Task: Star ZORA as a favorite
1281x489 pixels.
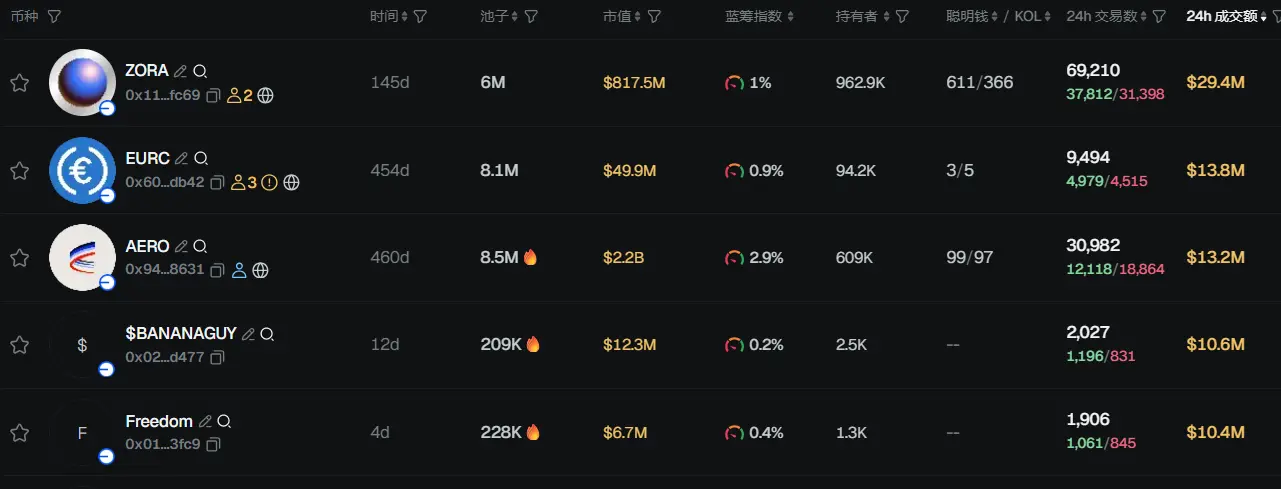Action: click(x=19, y=83)
